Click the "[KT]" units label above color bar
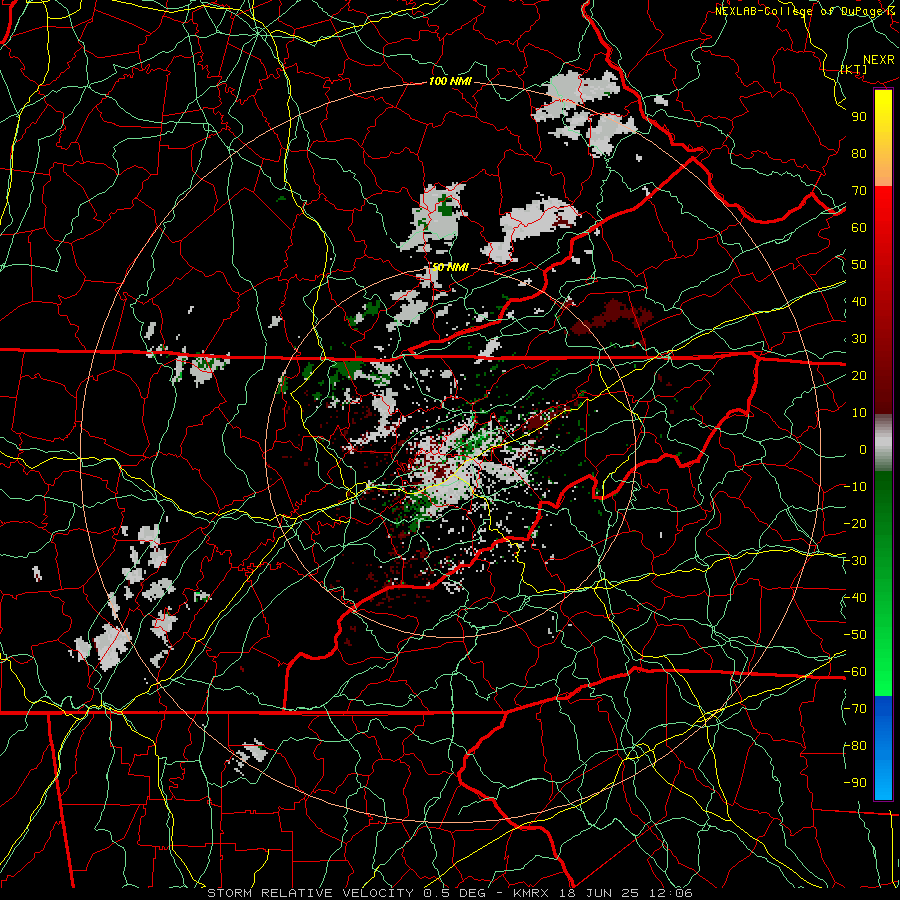900x900 pixels. pyautogui.click(x=854, y=69)
